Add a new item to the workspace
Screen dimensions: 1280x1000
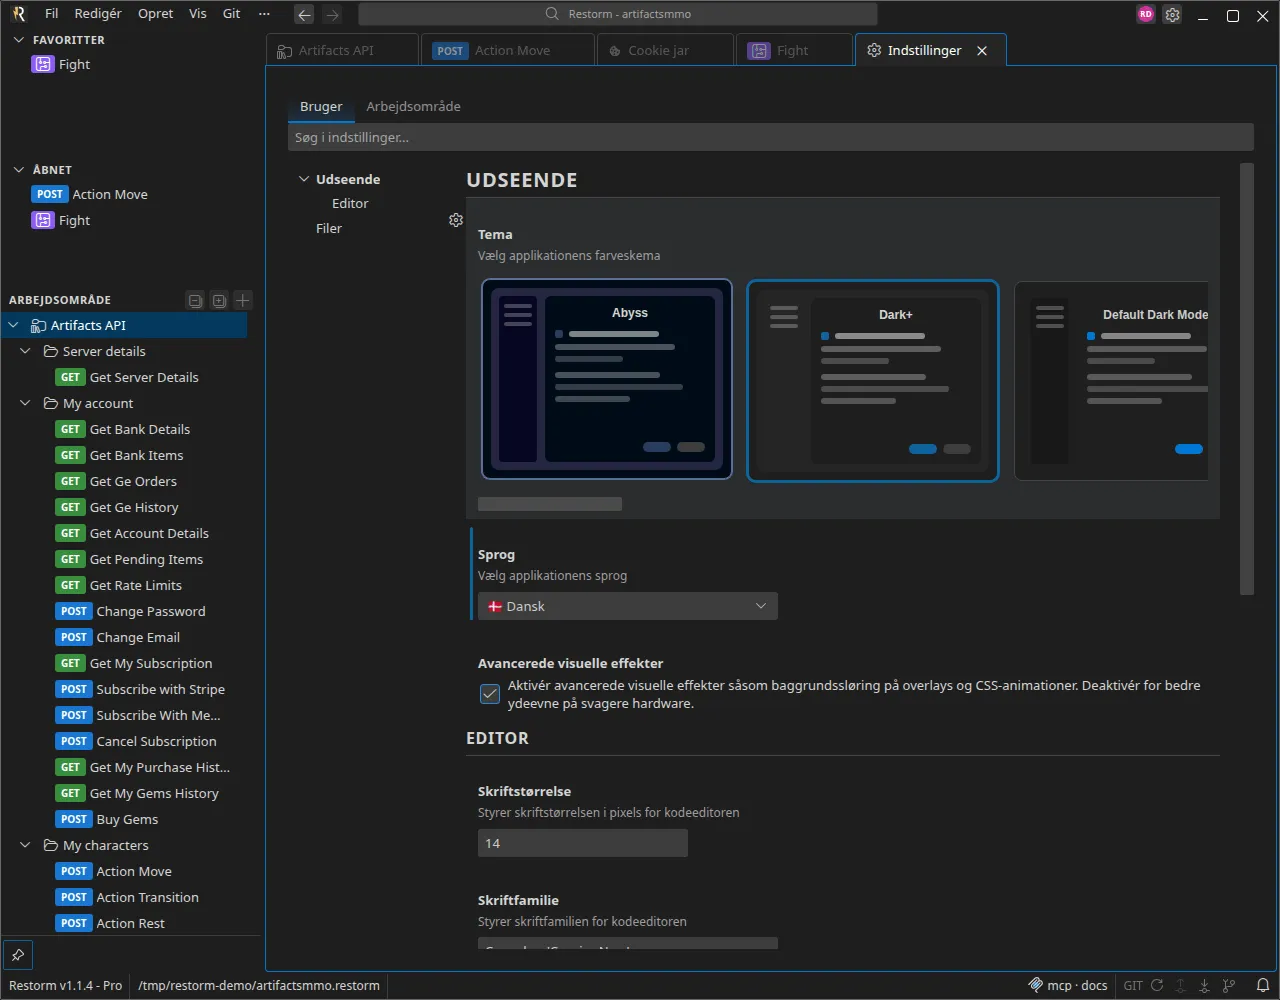pos(243,300)
